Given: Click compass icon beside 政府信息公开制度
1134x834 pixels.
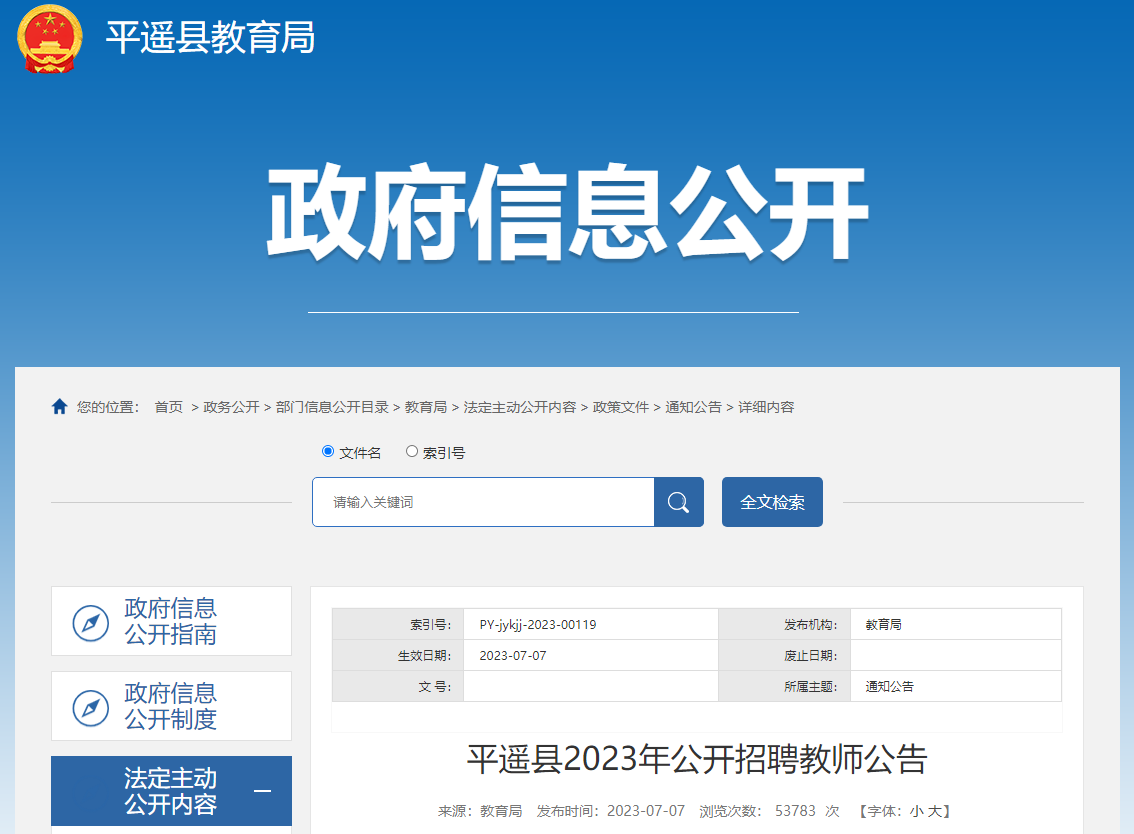Looking at the screenshot, I should (91, 708).
